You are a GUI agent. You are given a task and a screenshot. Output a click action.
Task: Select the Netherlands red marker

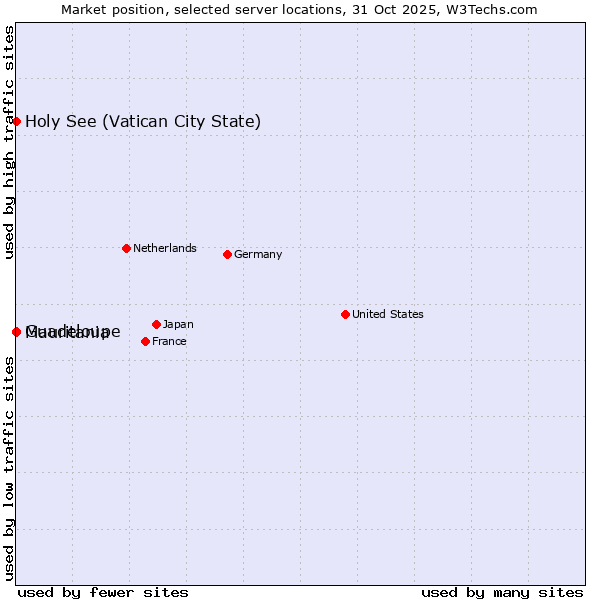click(126, 248)
